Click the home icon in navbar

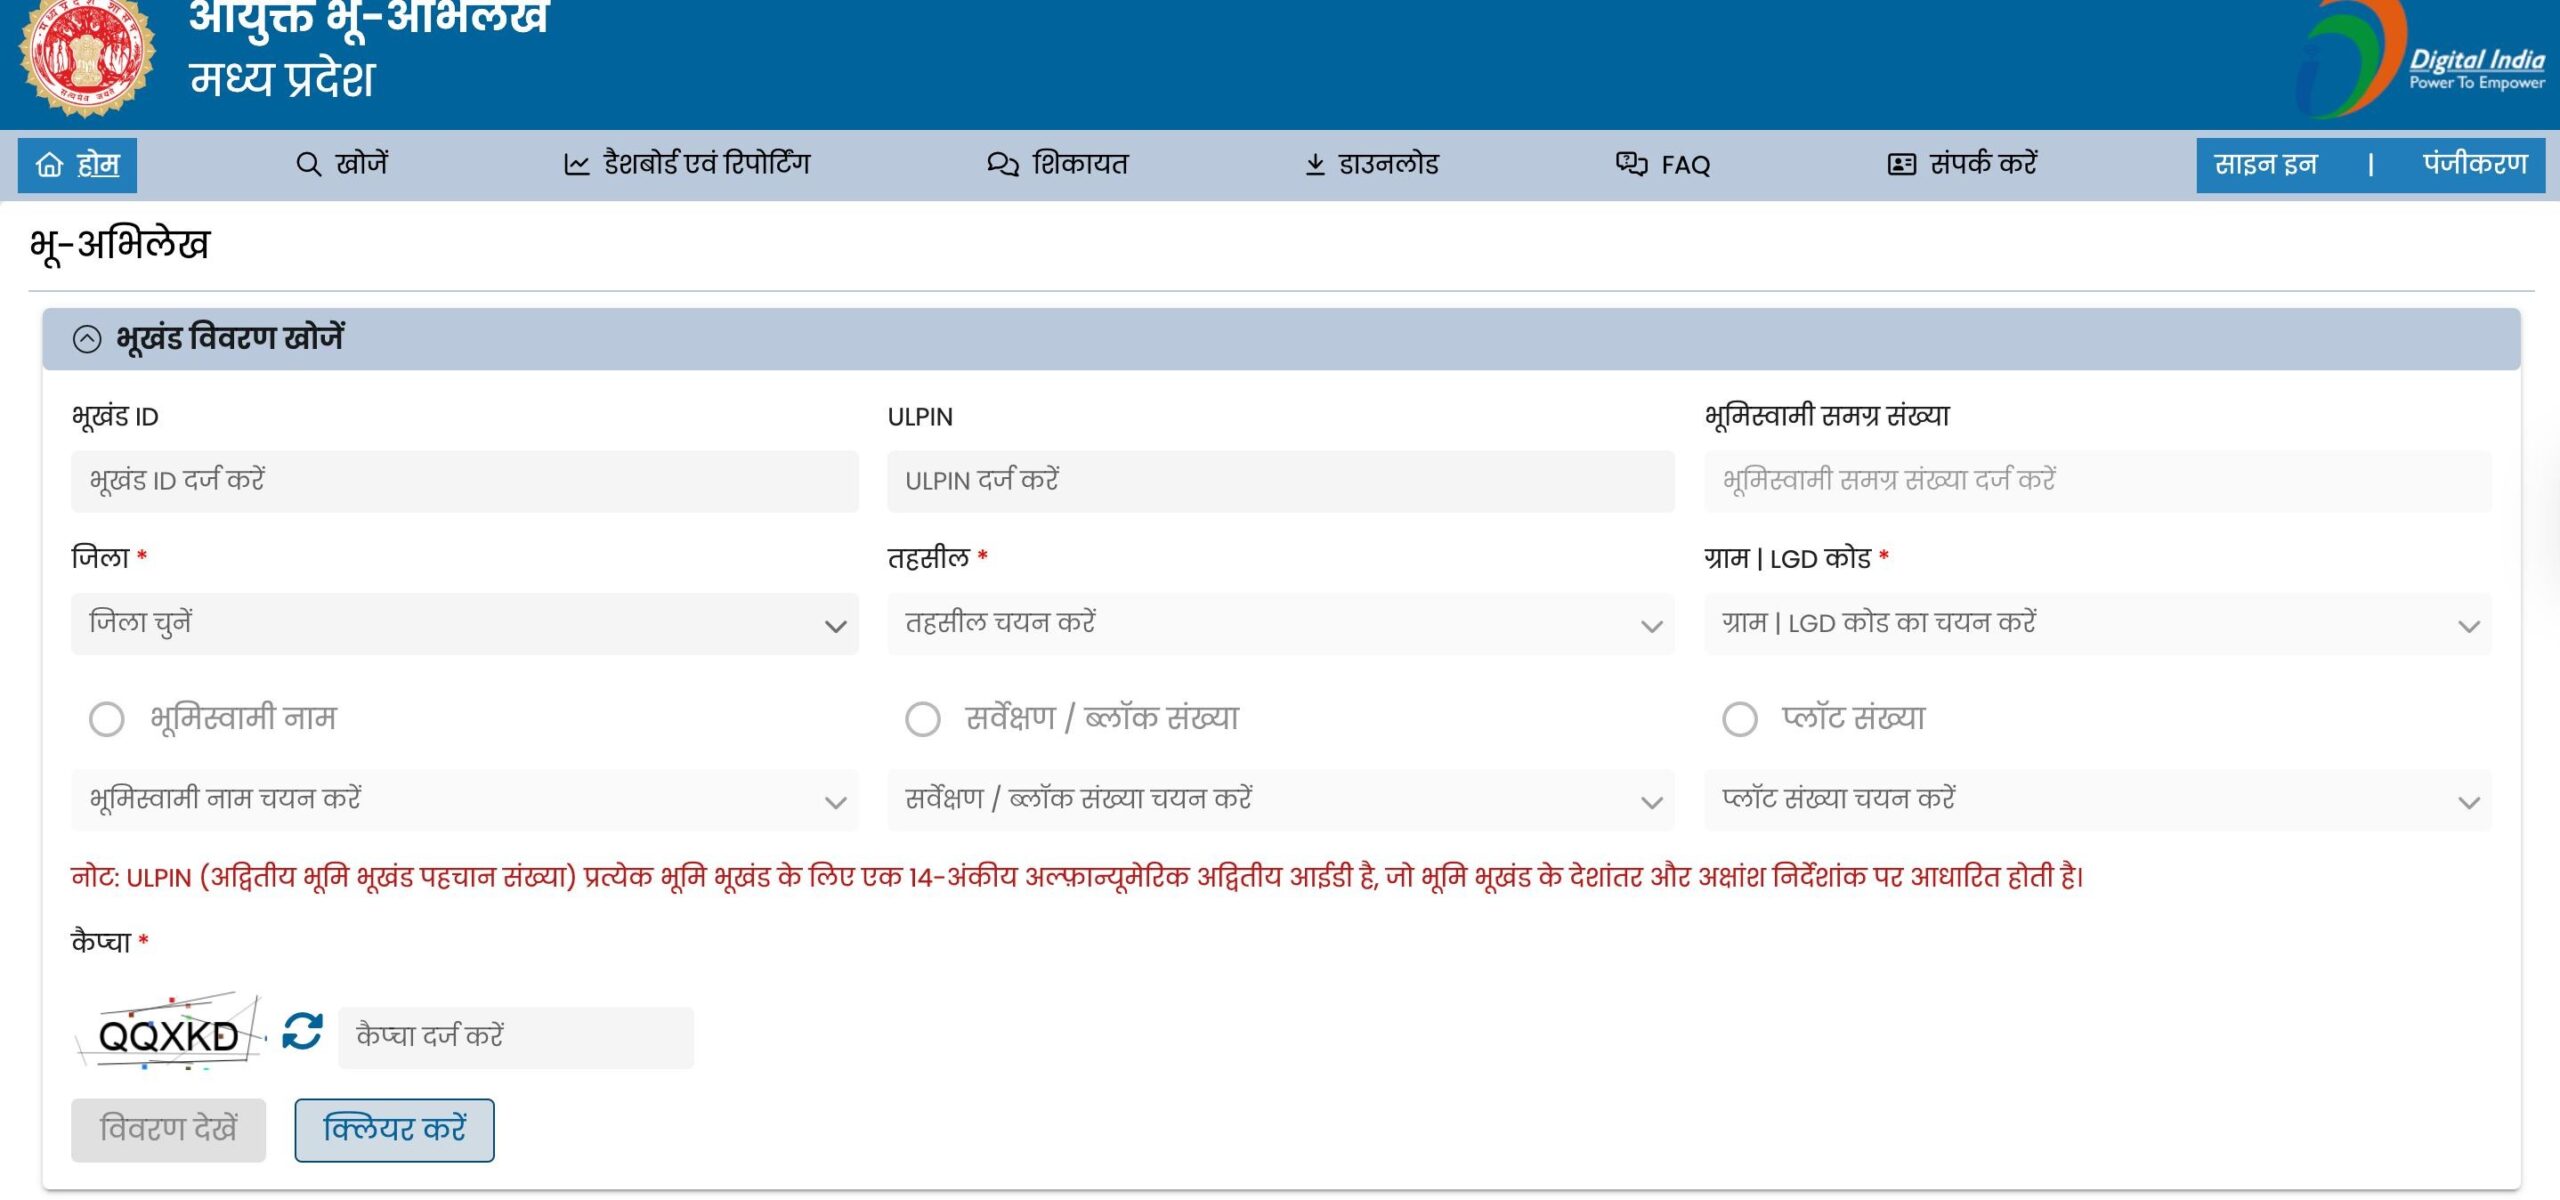[x=49, y=165]
